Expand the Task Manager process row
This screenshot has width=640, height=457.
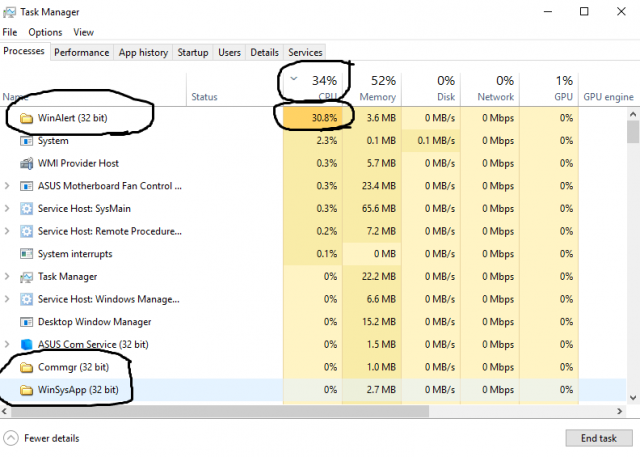(9, 276)
